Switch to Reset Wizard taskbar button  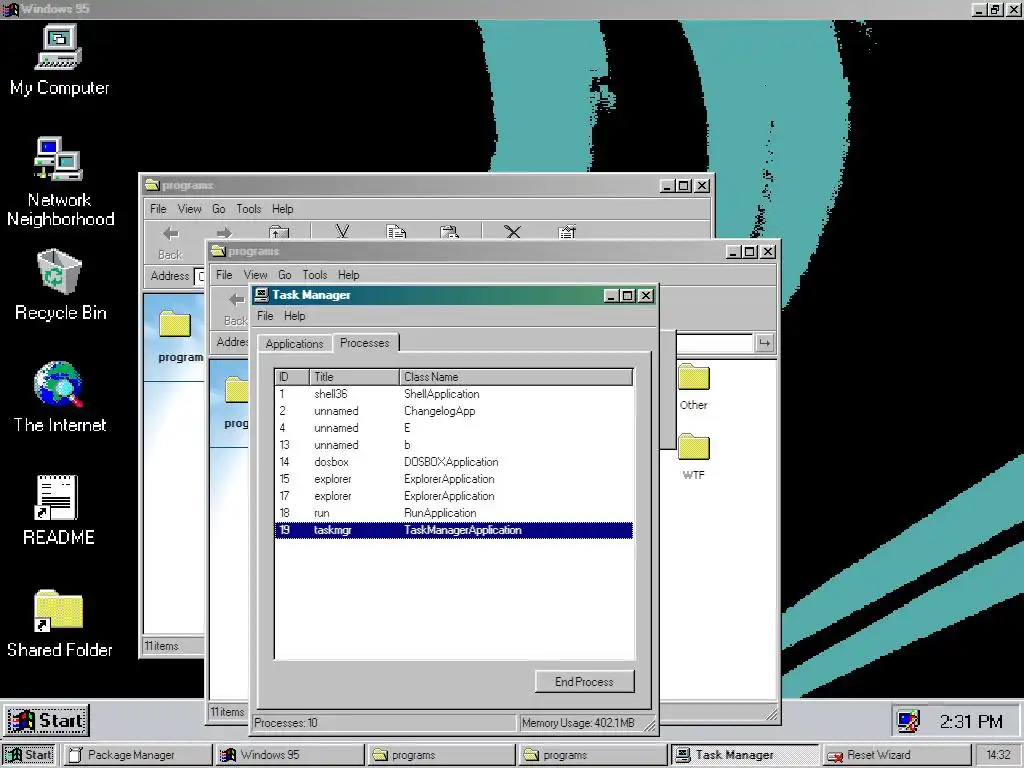click(895, 755)
